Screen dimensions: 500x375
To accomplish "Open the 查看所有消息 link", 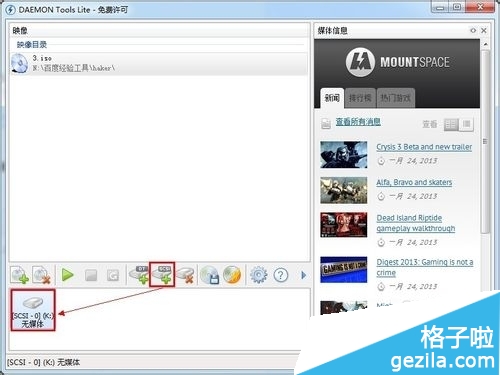I will (x=358, y=122).
